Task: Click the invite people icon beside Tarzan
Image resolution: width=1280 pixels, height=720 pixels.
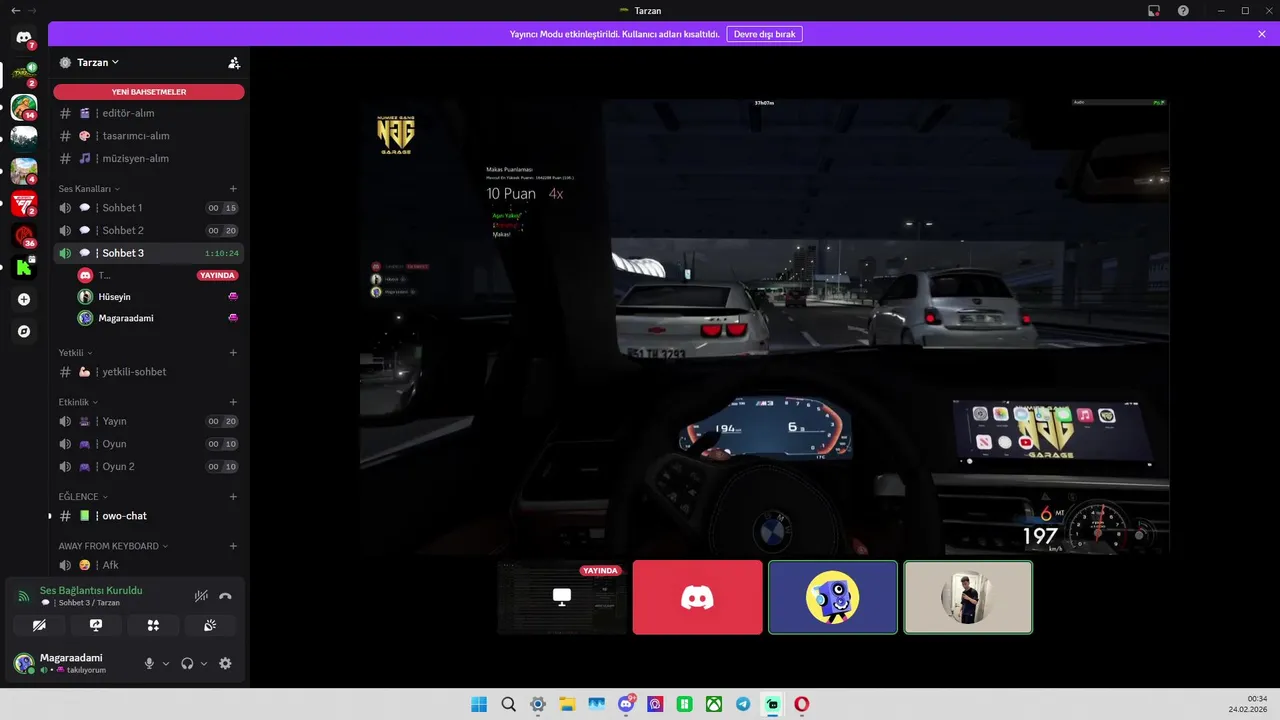Action: (234, 62)
